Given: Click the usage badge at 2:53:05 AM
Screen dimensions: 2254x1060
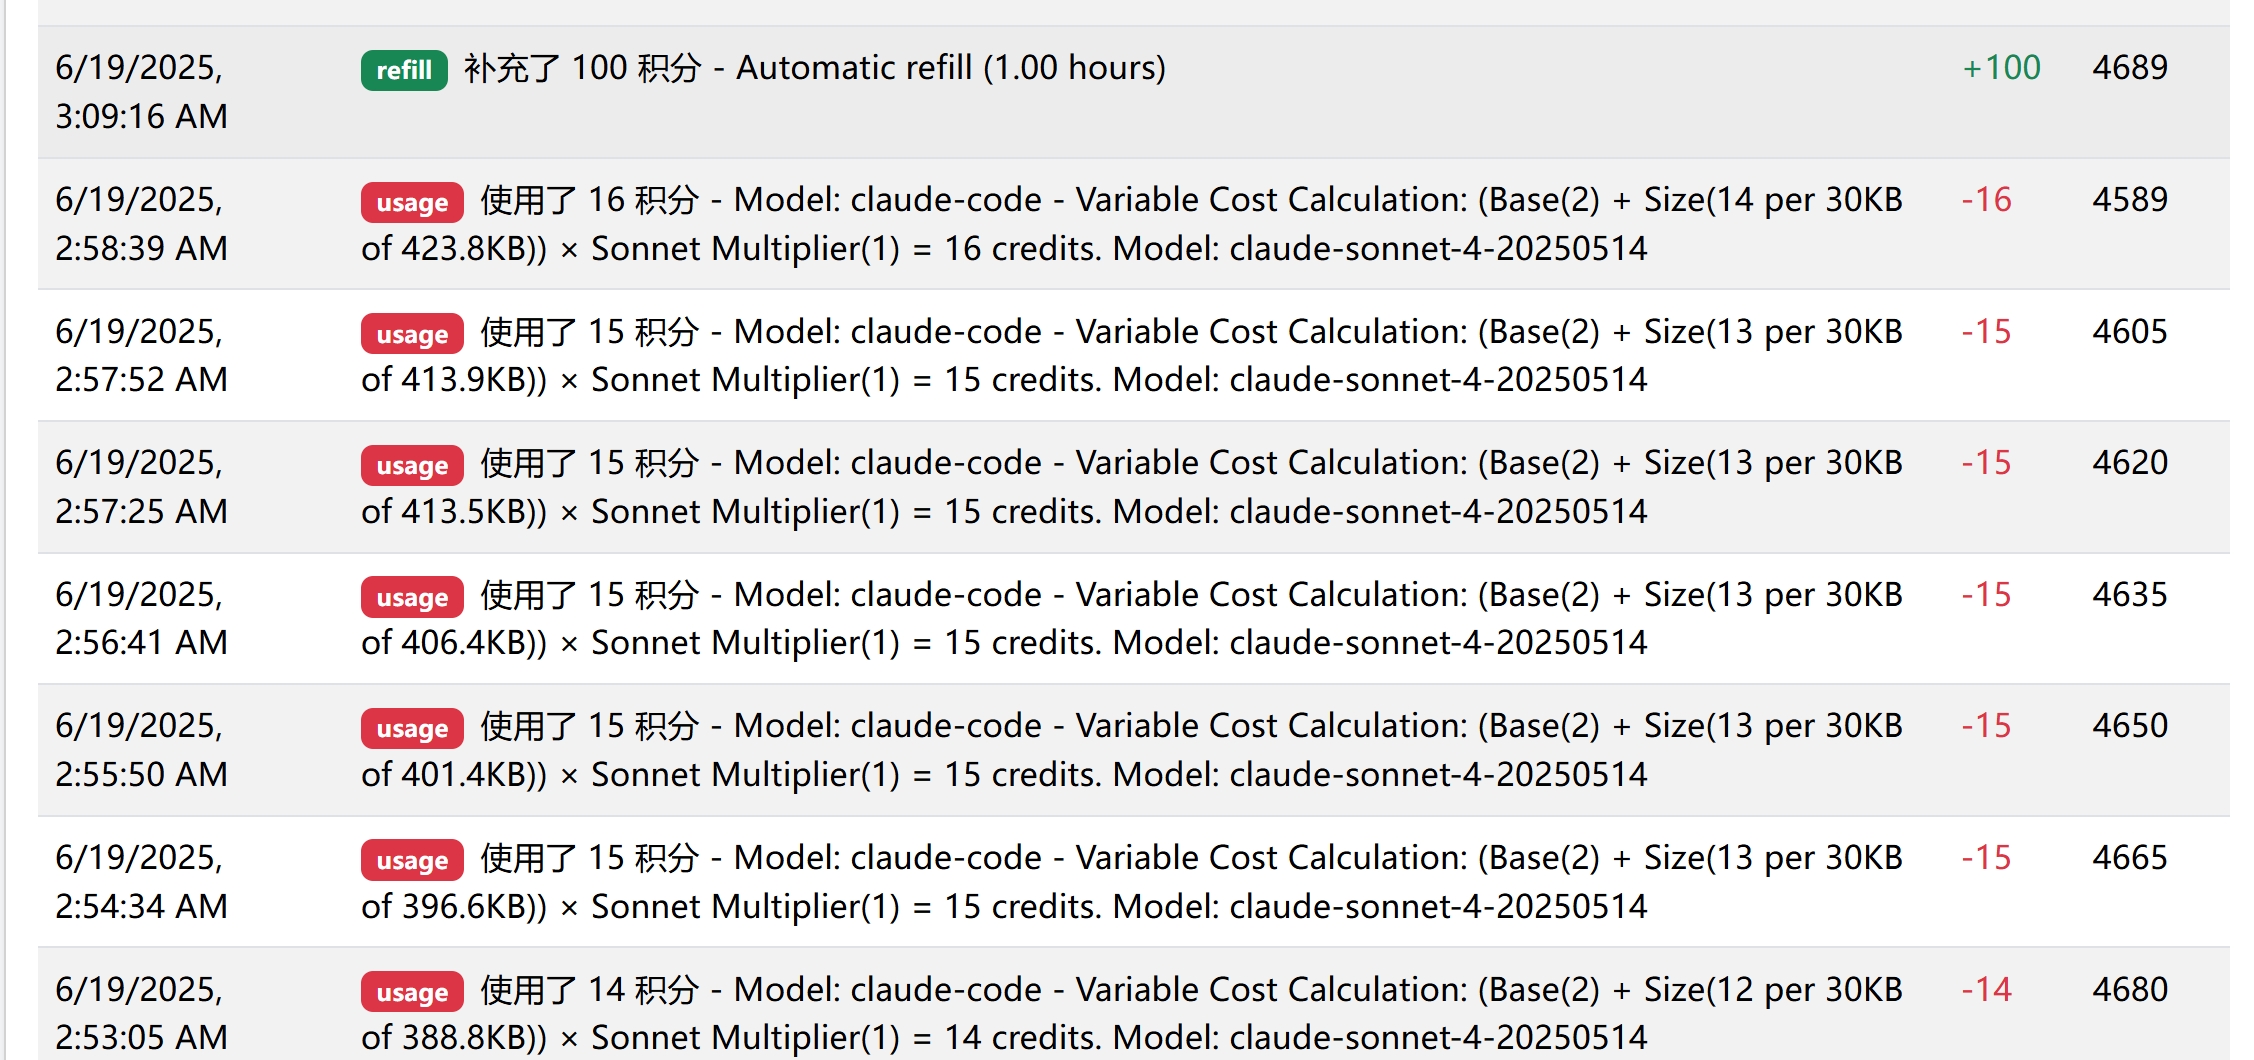Looking at the screenshot, I should (412, 992).
